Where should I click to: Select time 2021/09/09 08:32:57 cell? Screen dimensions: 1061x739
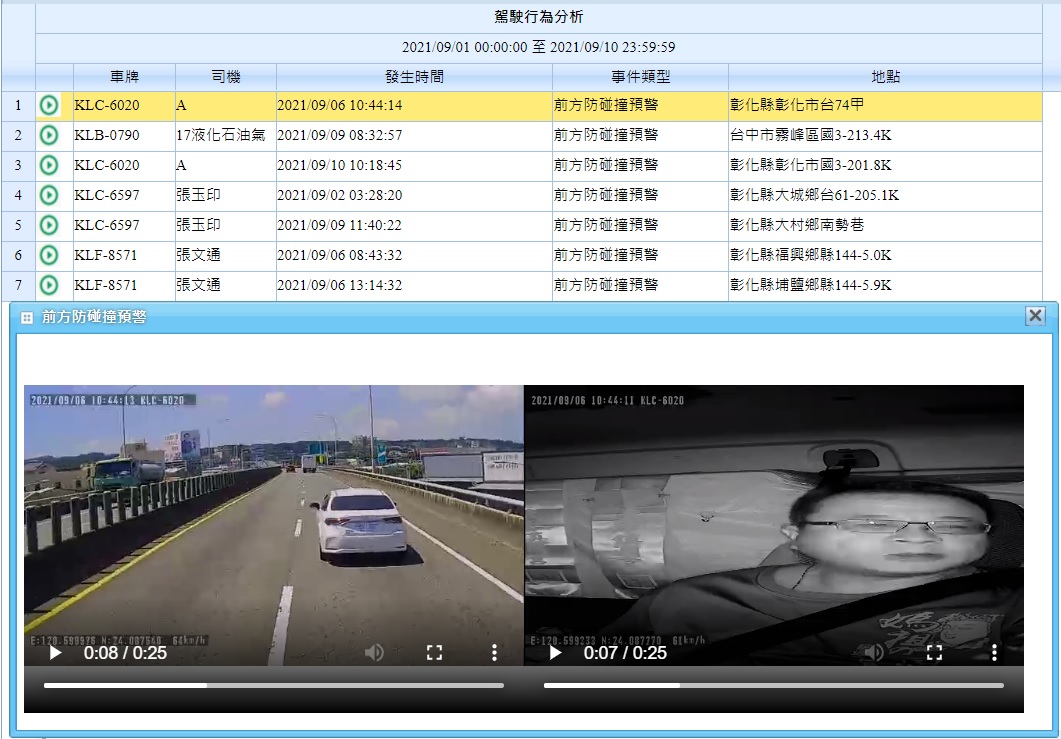pyautogui.click(x=414, y=135)
